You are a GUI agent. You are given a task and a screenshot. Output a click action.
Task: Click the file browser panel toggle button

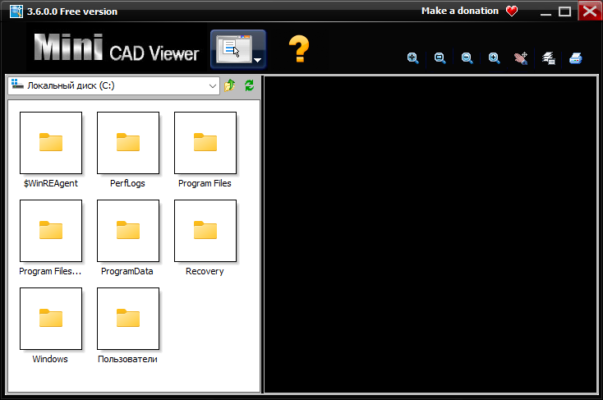pos(233,49)
